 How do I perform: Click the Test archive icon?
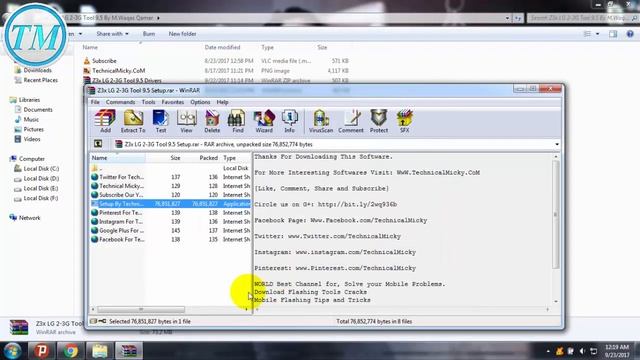pyautogui.click(x=161, y=121)
